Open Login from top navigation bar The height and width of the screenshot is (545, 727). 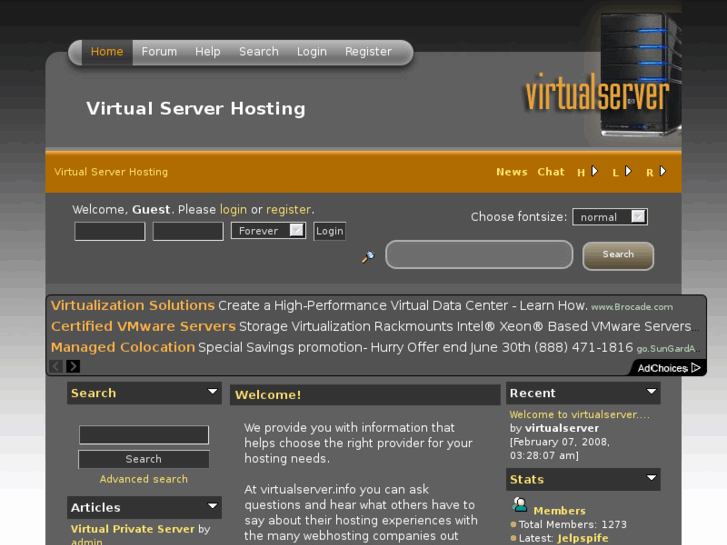coord(312,52)
